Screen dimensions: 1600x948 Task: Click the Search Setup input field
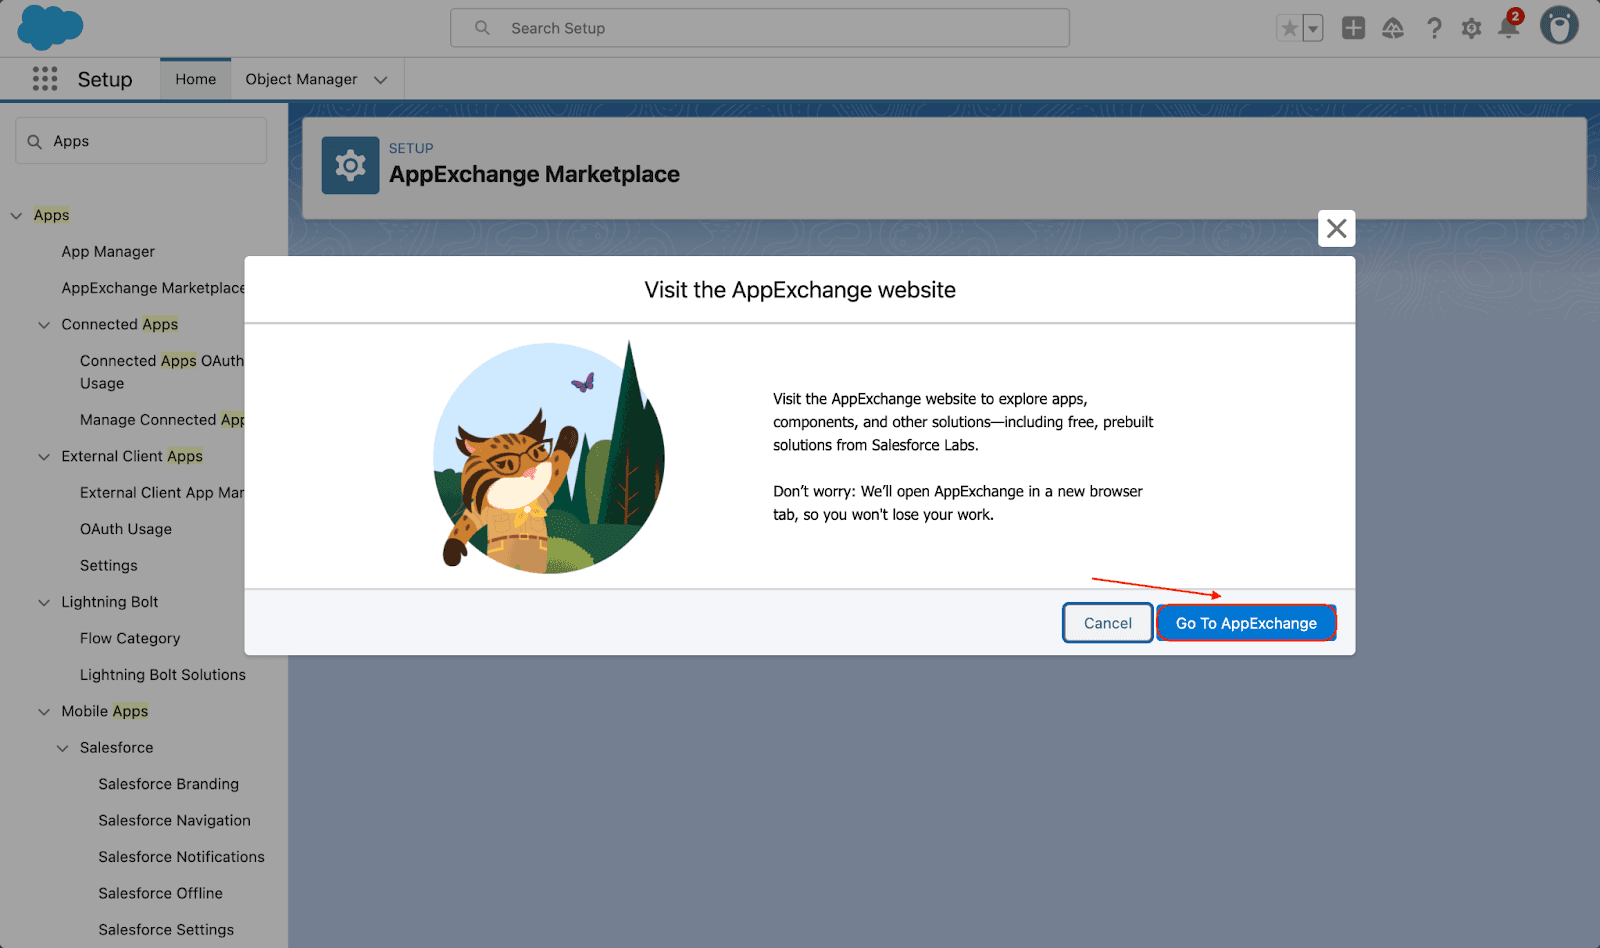point(760,28)
